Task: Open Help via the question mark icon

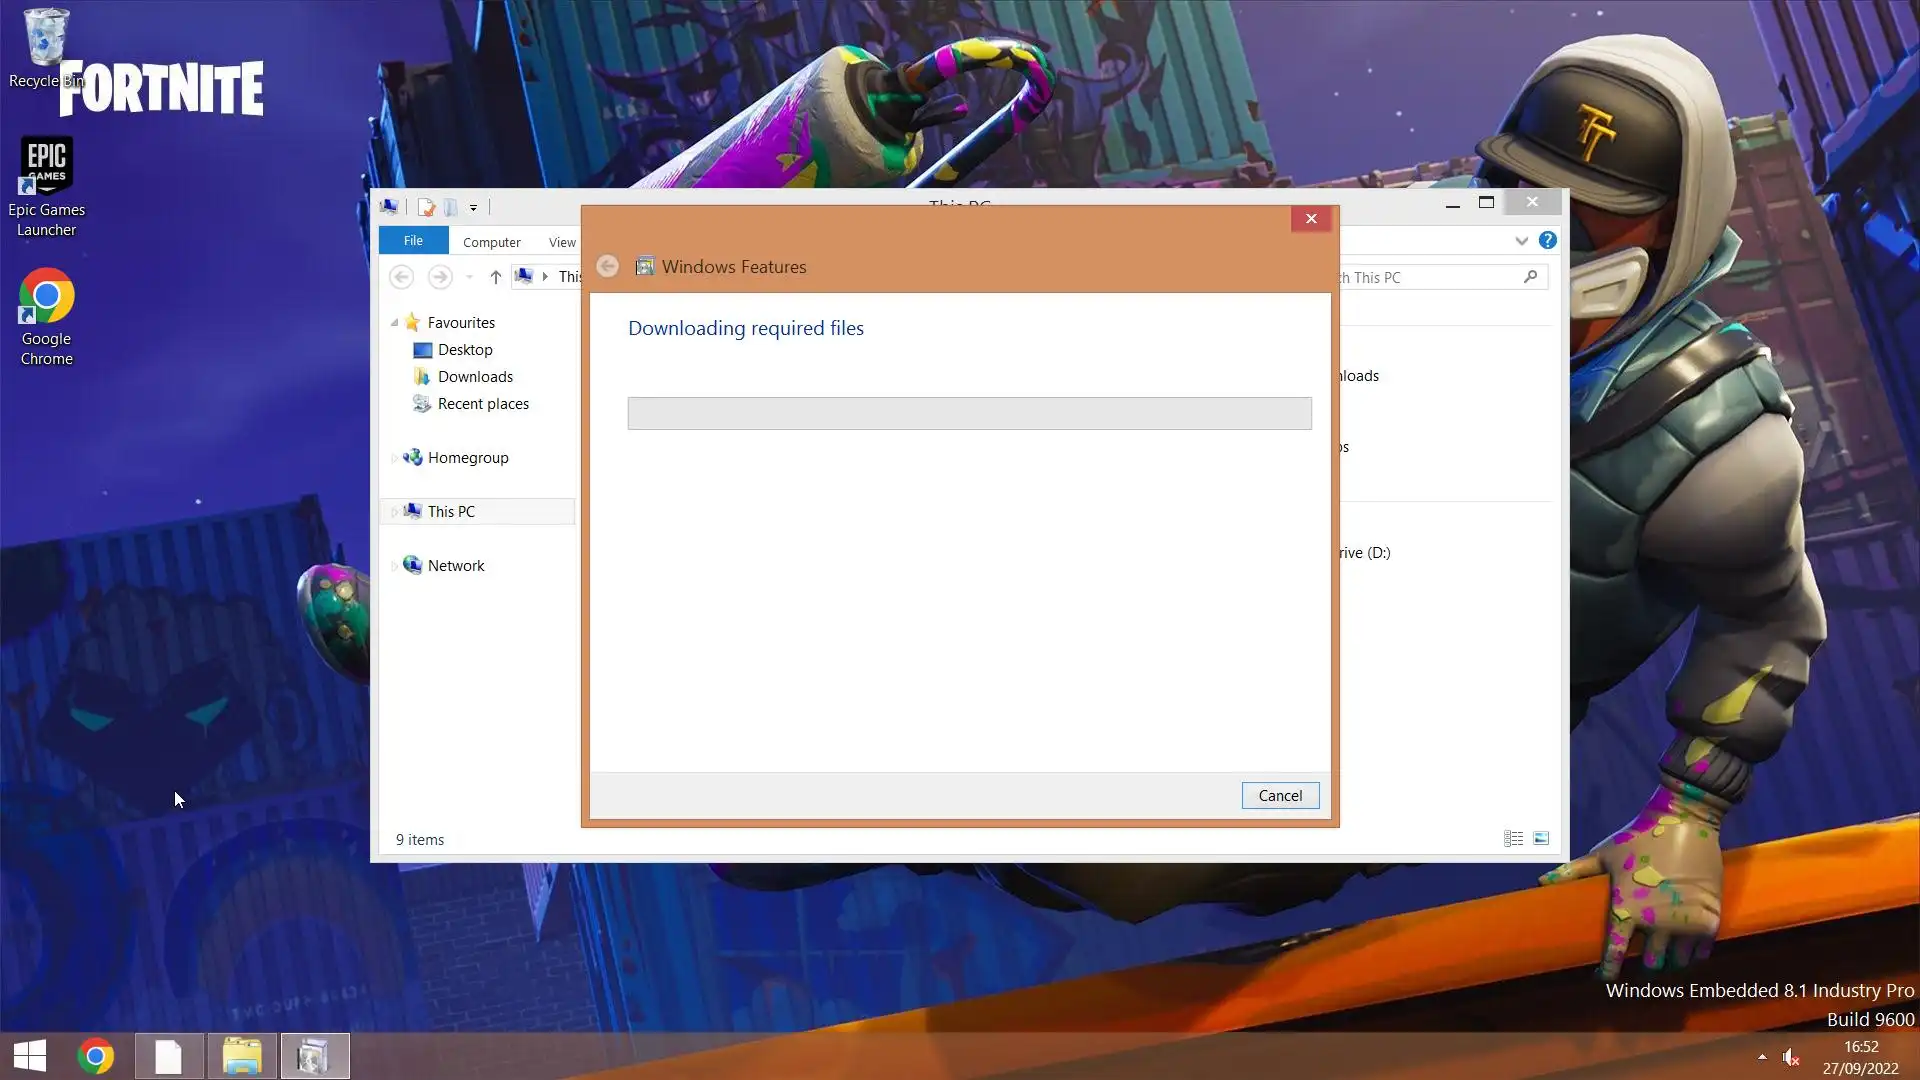Action: [x=1547, y=240]
